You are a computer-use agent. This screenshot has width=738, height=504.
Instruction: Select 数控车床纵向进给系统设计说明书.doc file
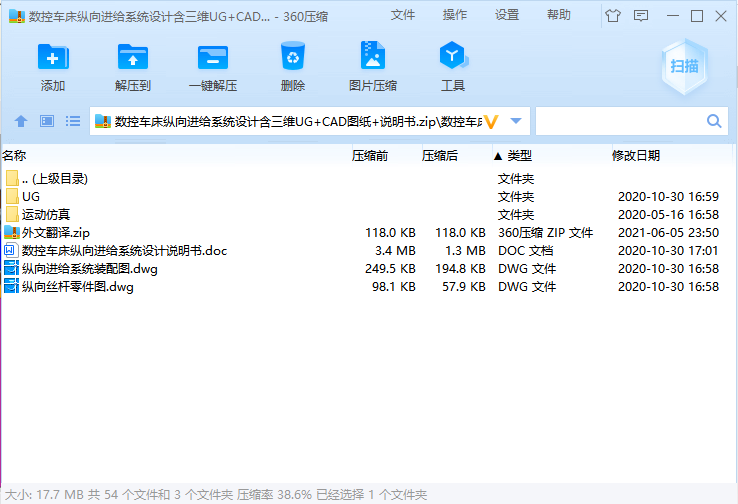367,250
